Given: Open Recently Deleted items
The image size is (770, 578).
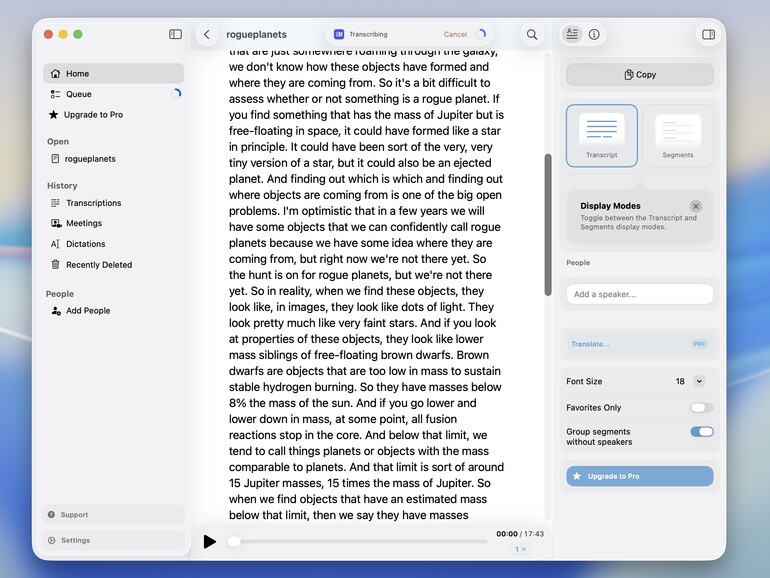Looking at the screenshot, I should [x=113, y=264].
